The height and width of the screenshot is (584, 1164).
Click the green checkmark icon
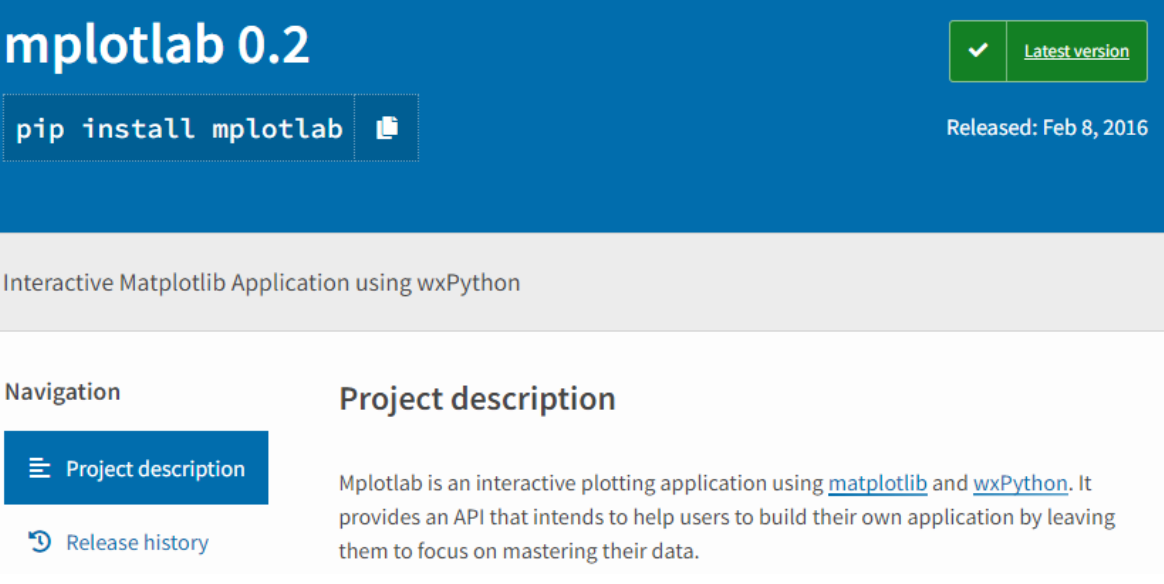pos(978,50)
